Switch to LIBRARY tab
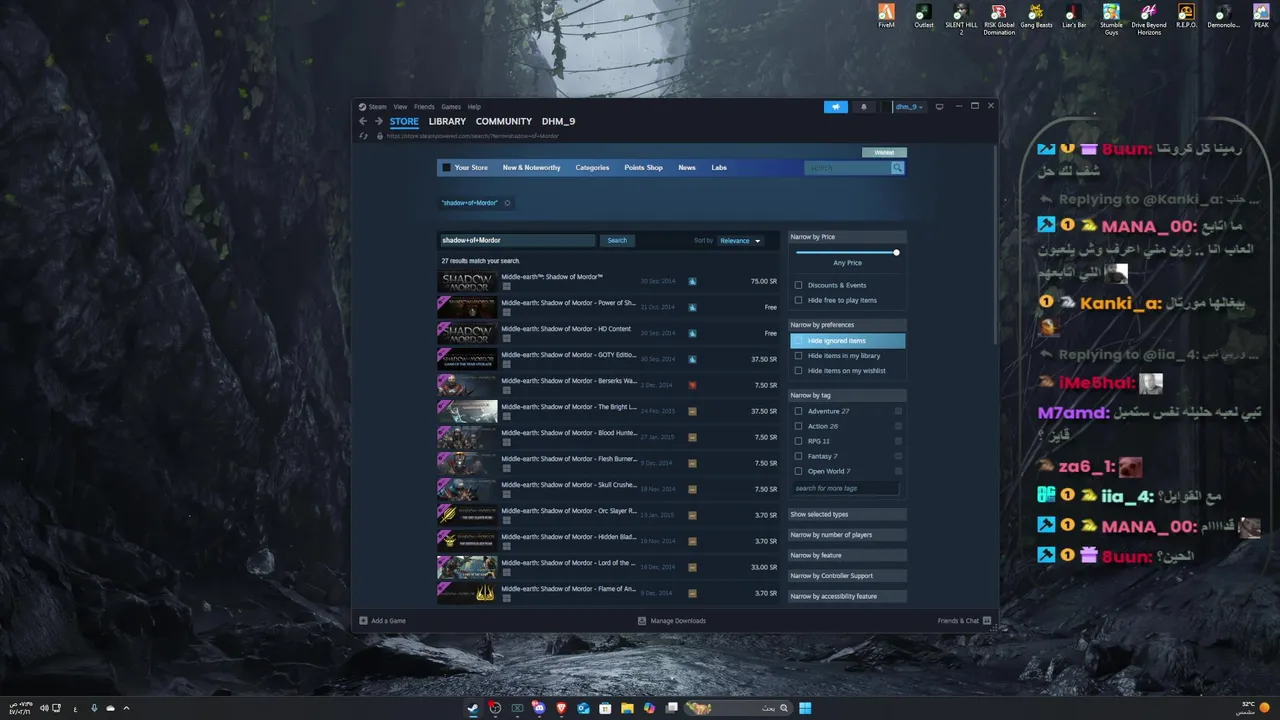 click(x=447, y=121)
